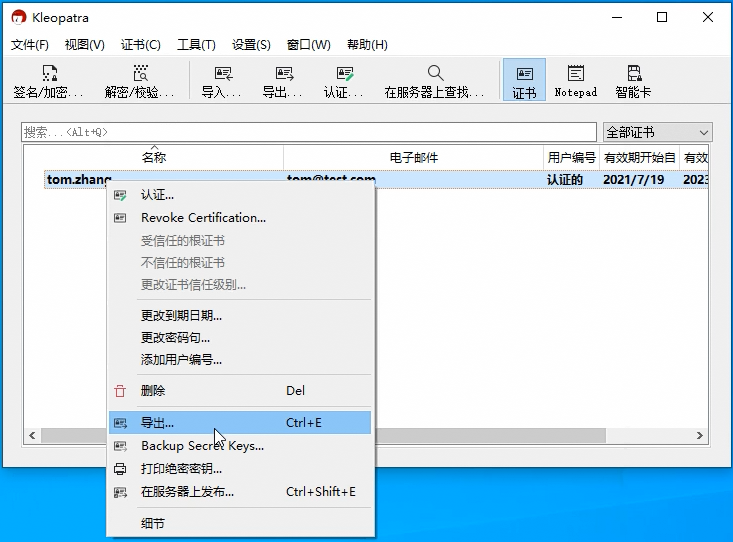Open the 智能卡 smartcard view
This screenshot has width=733, height=542.
pos(633,81)
